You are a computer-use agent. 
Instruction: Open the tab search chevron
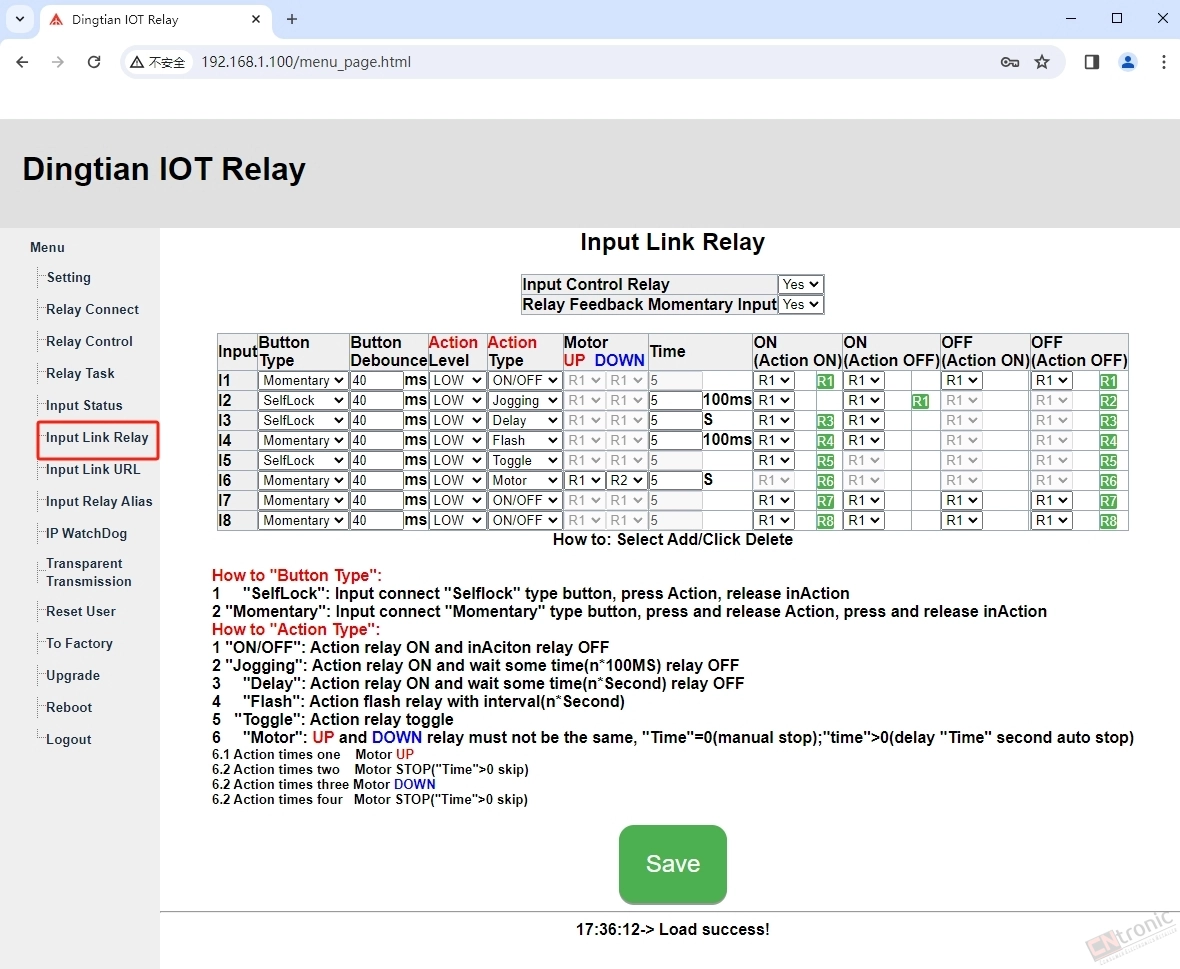[20, 20]
